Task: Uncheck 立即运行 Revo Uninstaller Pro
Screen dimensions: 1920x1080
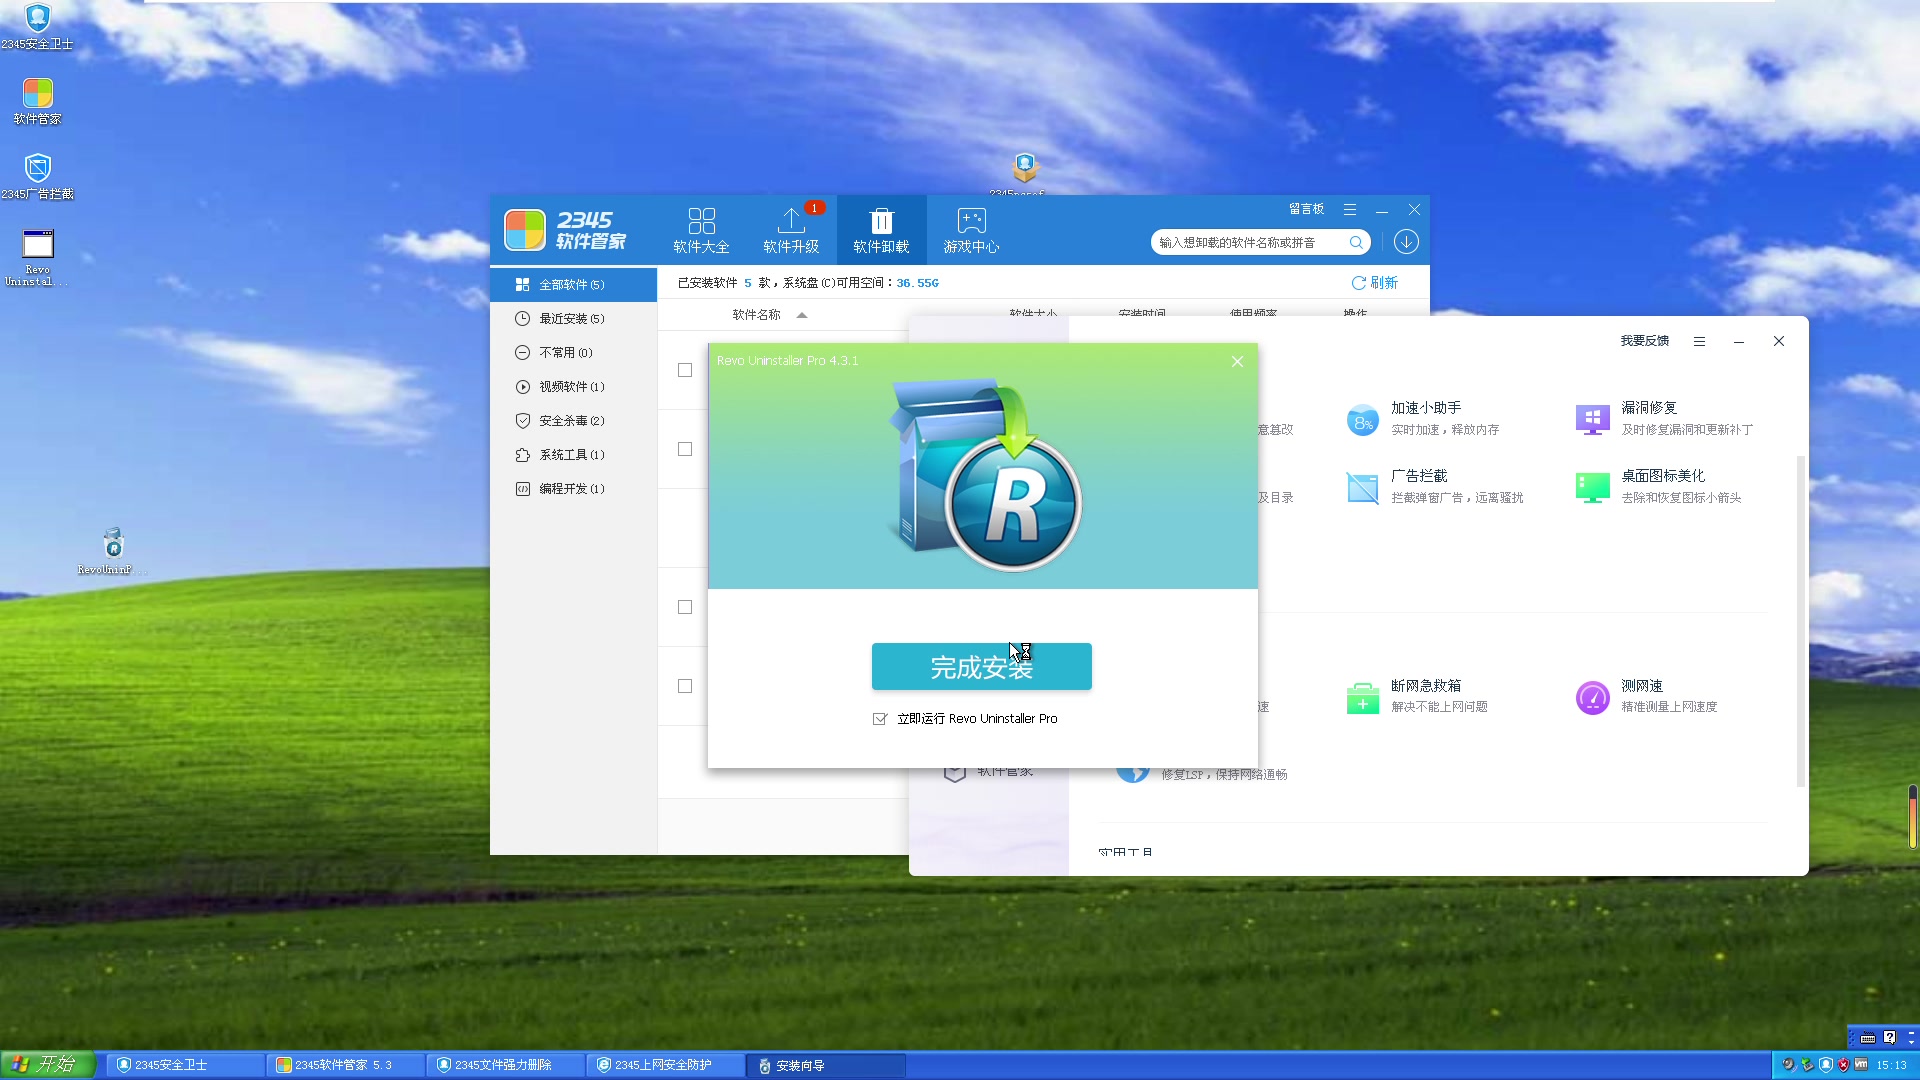Action: tap(879, 718)
